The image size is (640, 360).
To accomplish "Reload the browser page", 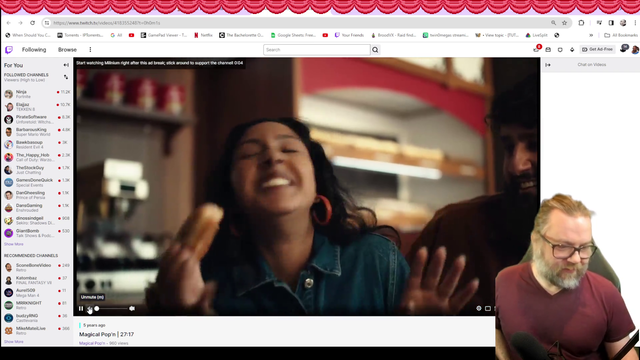I will 33,23.
